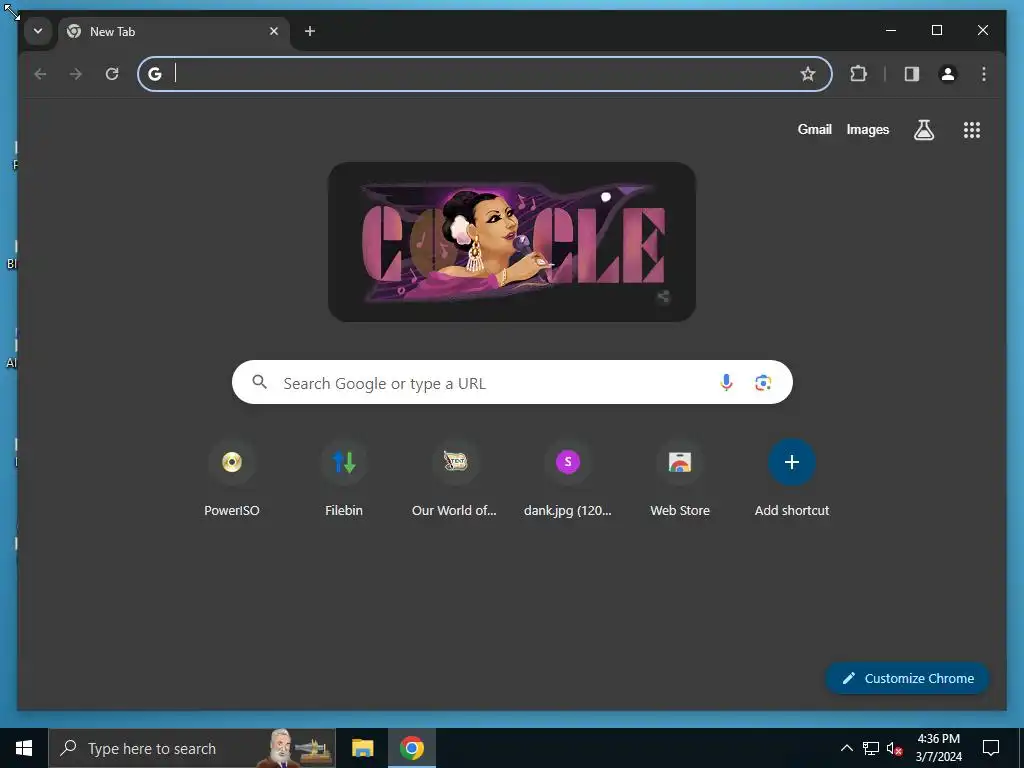Reload the page
The height and width of the screenshot is (768, 1024).
tap(112, 74)
